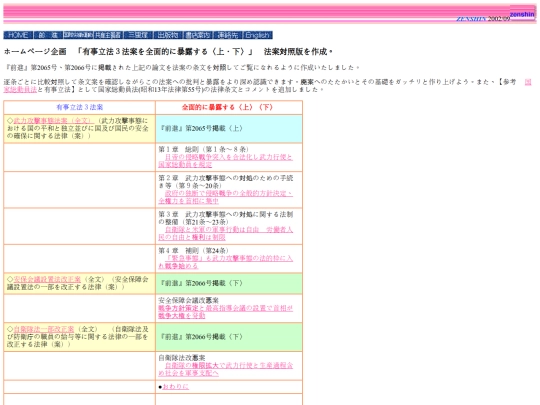Open the navigation button right of 前進
The width and height of the screenshot is (540, 405).
pyautogui.click(x=78, y=35)
